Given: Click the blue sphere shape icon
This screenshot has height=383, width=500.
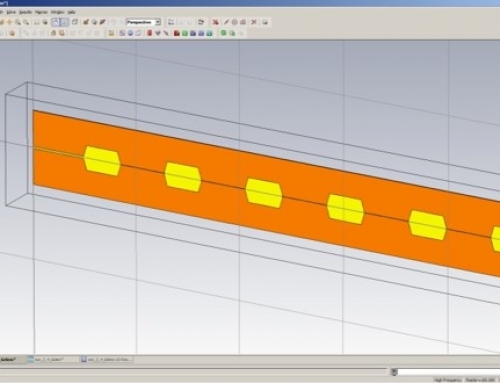Looking at the screenshot, I should (130, 33).
